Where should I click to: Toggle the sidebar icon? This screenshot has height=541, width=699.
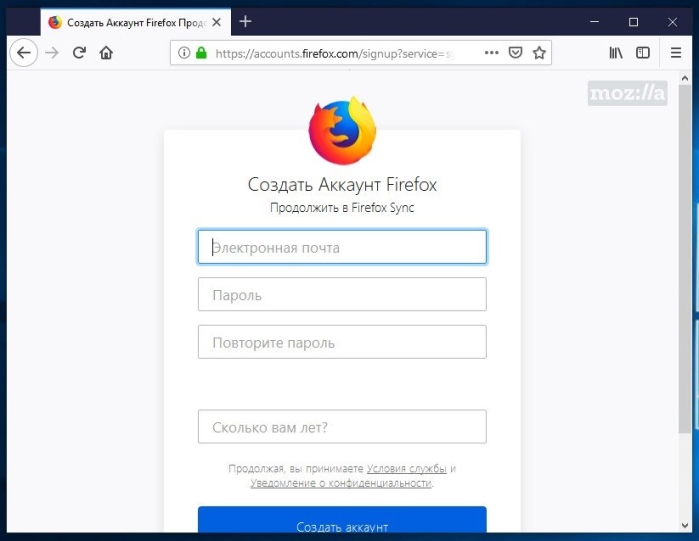642,53
